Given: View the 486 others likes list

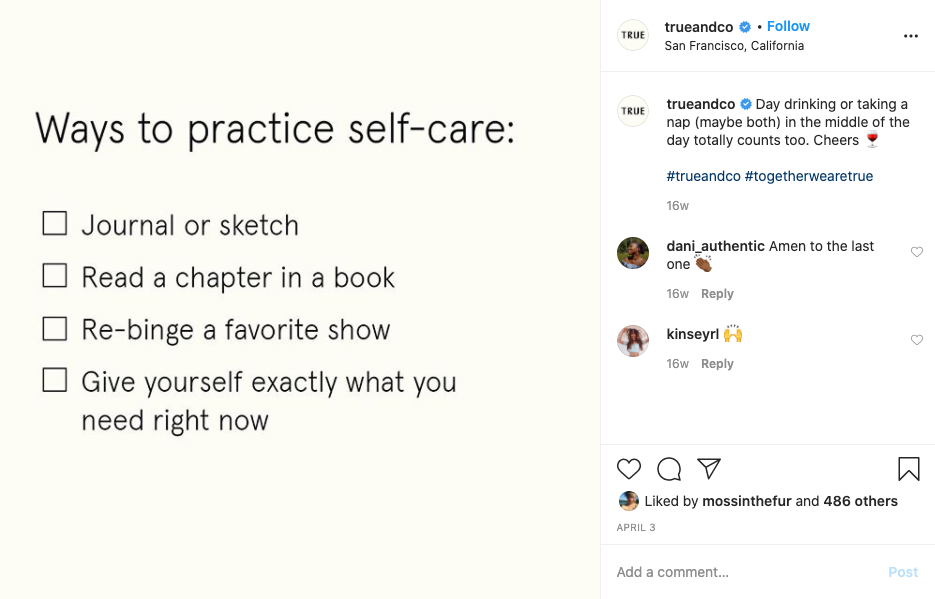Looking at the screenshot, I should click(x=860, y=501).
